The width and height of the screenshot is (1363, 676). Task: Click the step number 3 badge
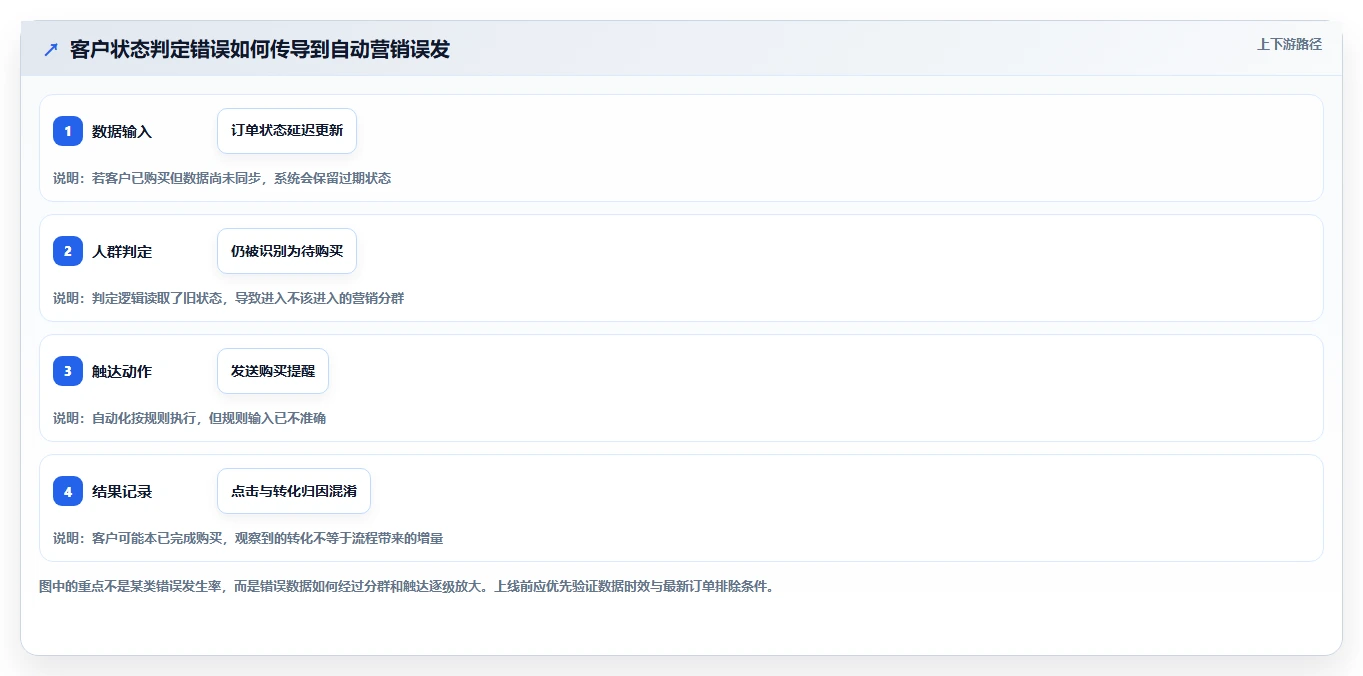(68, 371)
